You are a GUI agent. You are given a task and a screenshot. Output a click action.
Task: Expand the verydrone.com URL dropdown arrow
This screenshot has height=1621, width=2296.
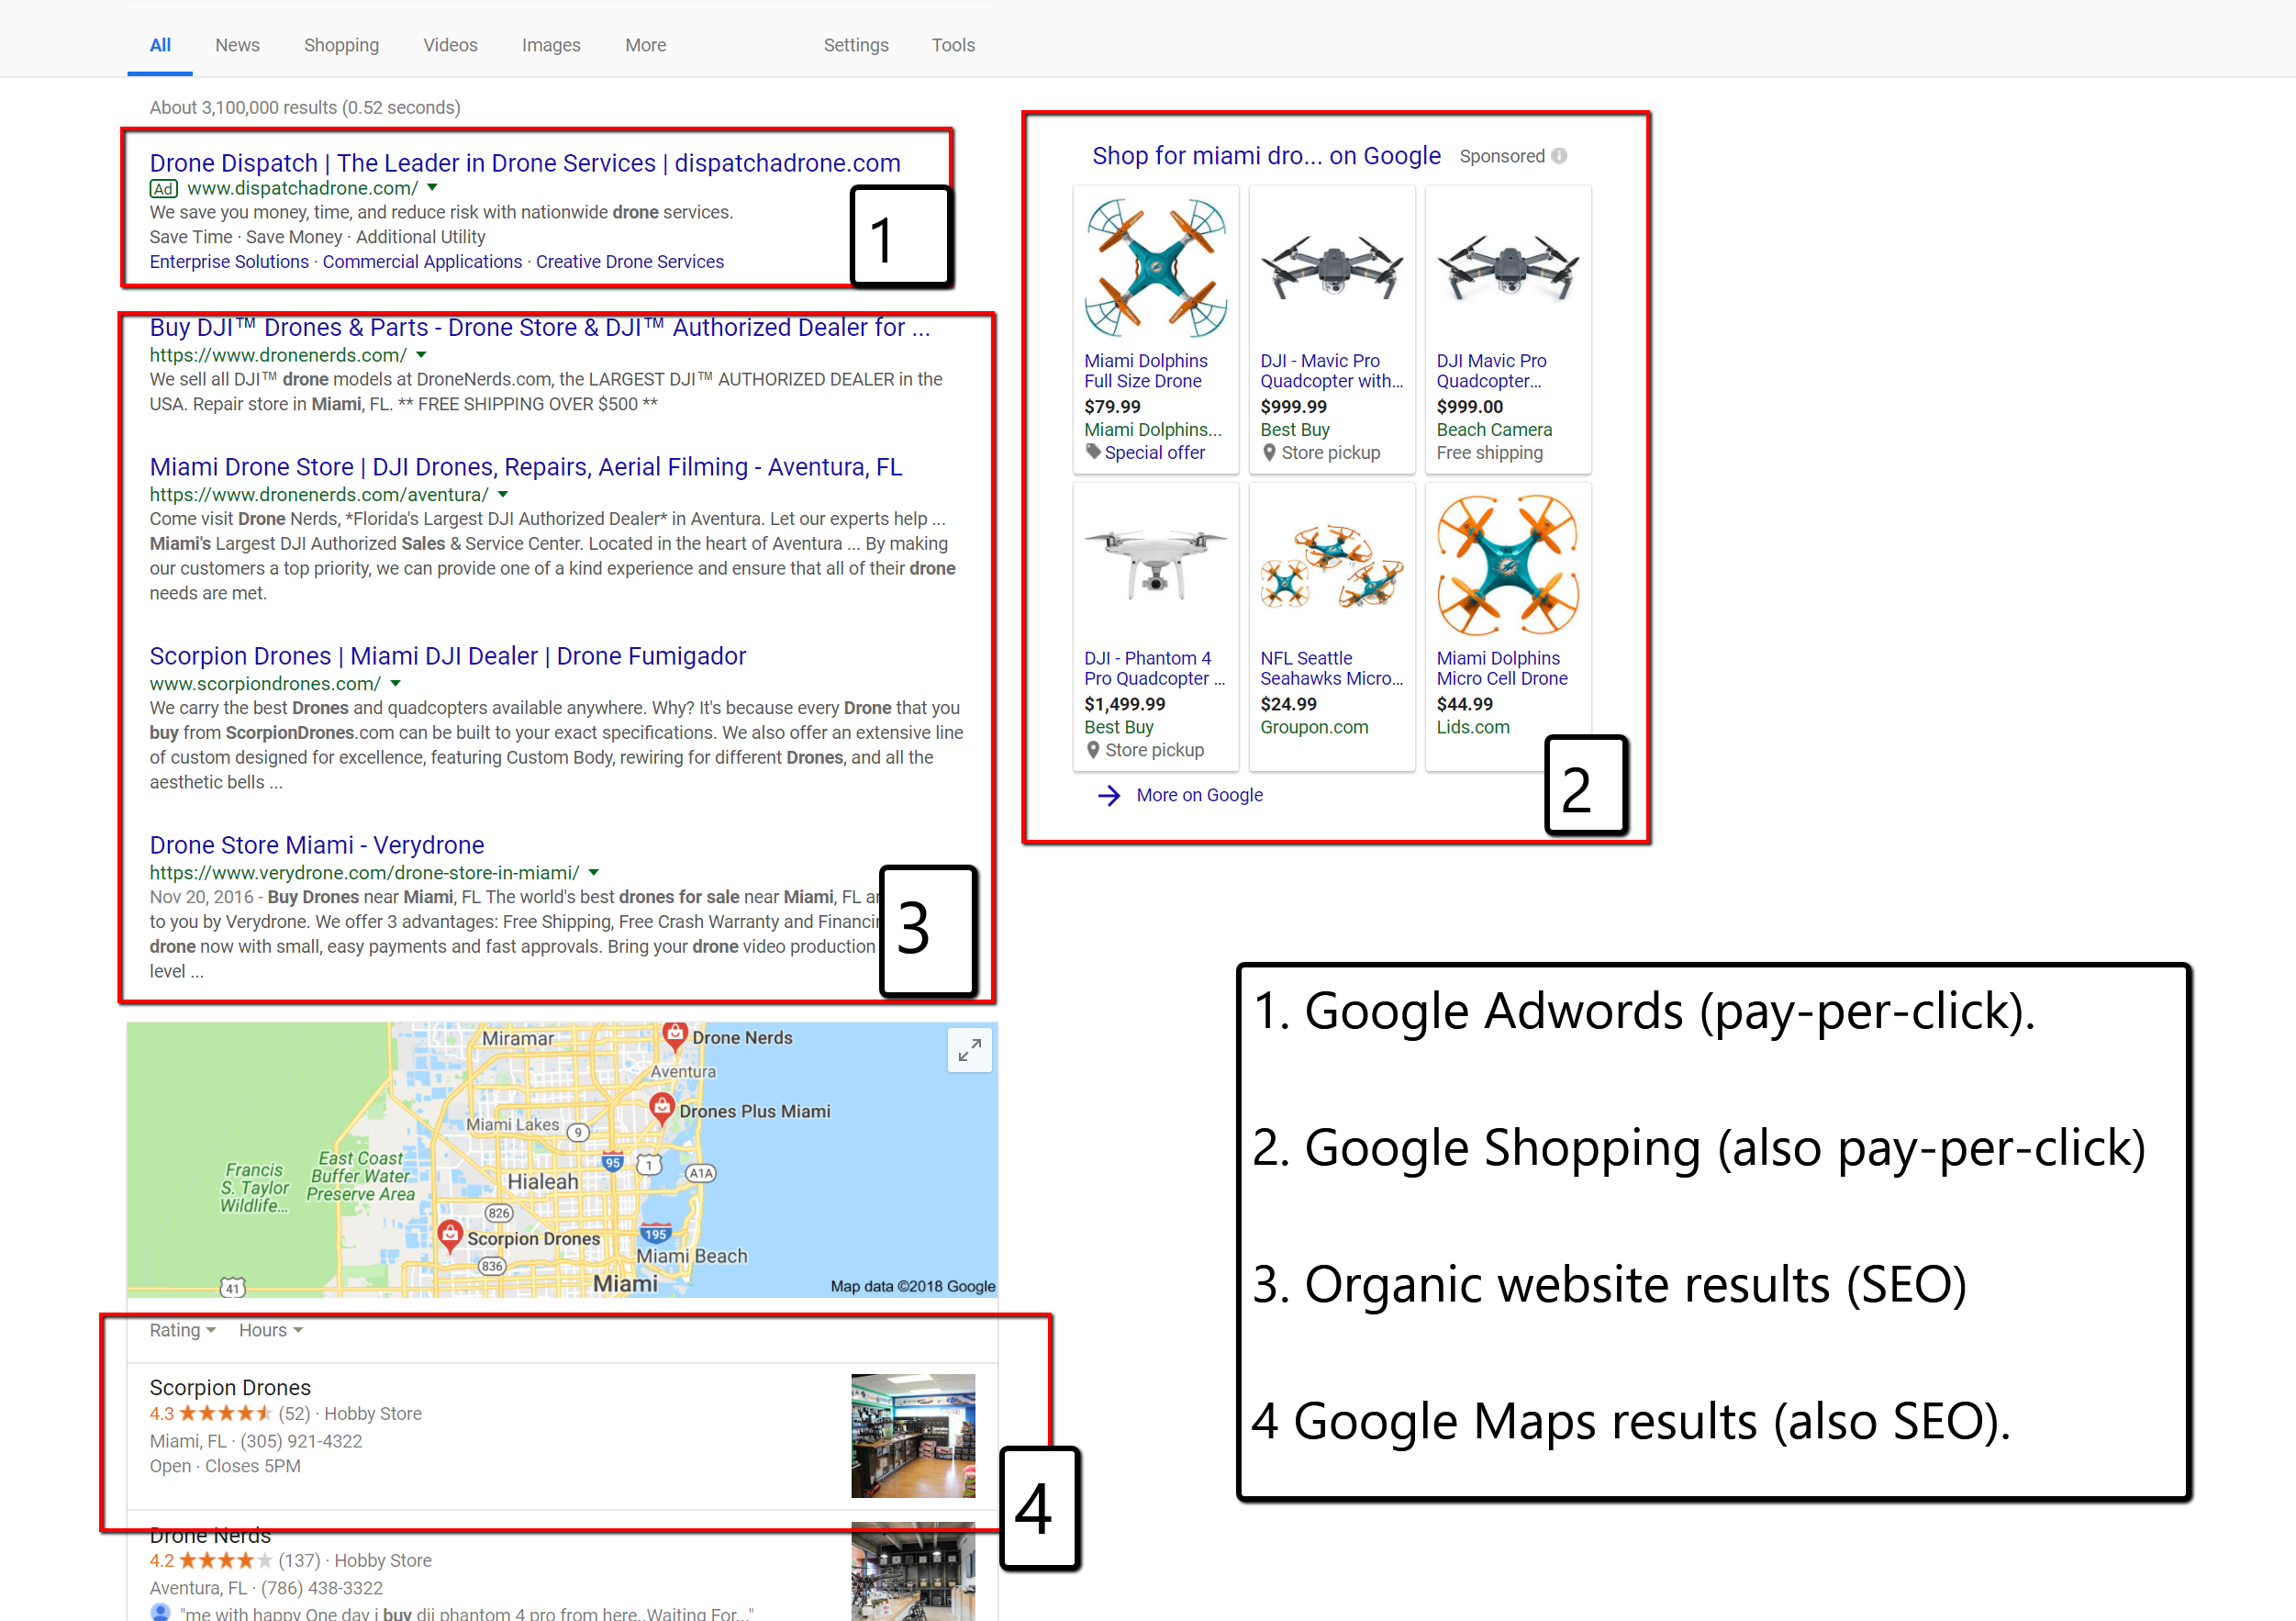pos(593,872)
